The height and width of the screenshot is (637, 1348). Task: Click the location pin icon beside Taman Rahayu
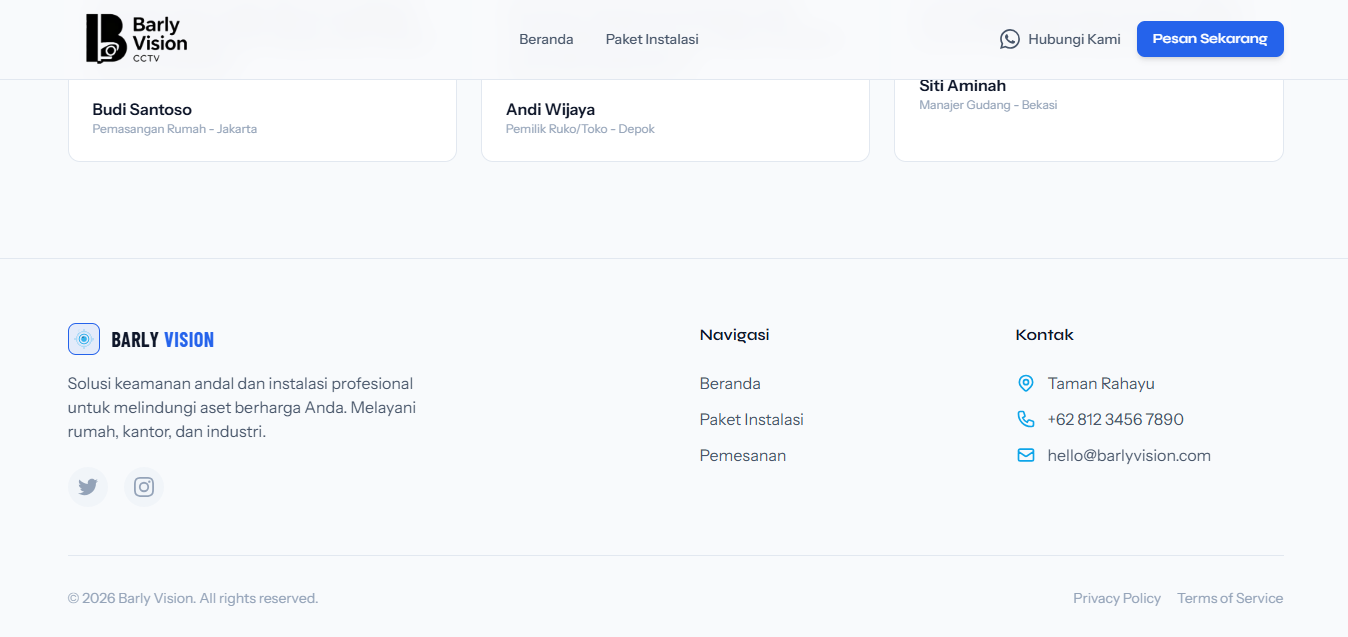click(x=1025, y=383)
